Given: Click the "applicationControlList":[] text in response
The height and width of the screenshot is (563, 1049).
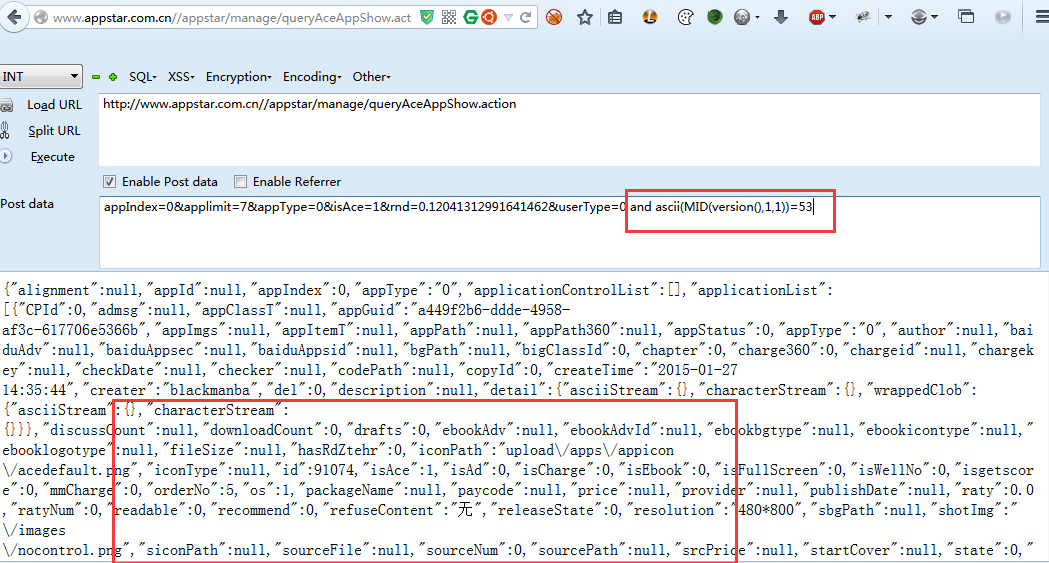Looking at the screenshot, I should [577, 290].
